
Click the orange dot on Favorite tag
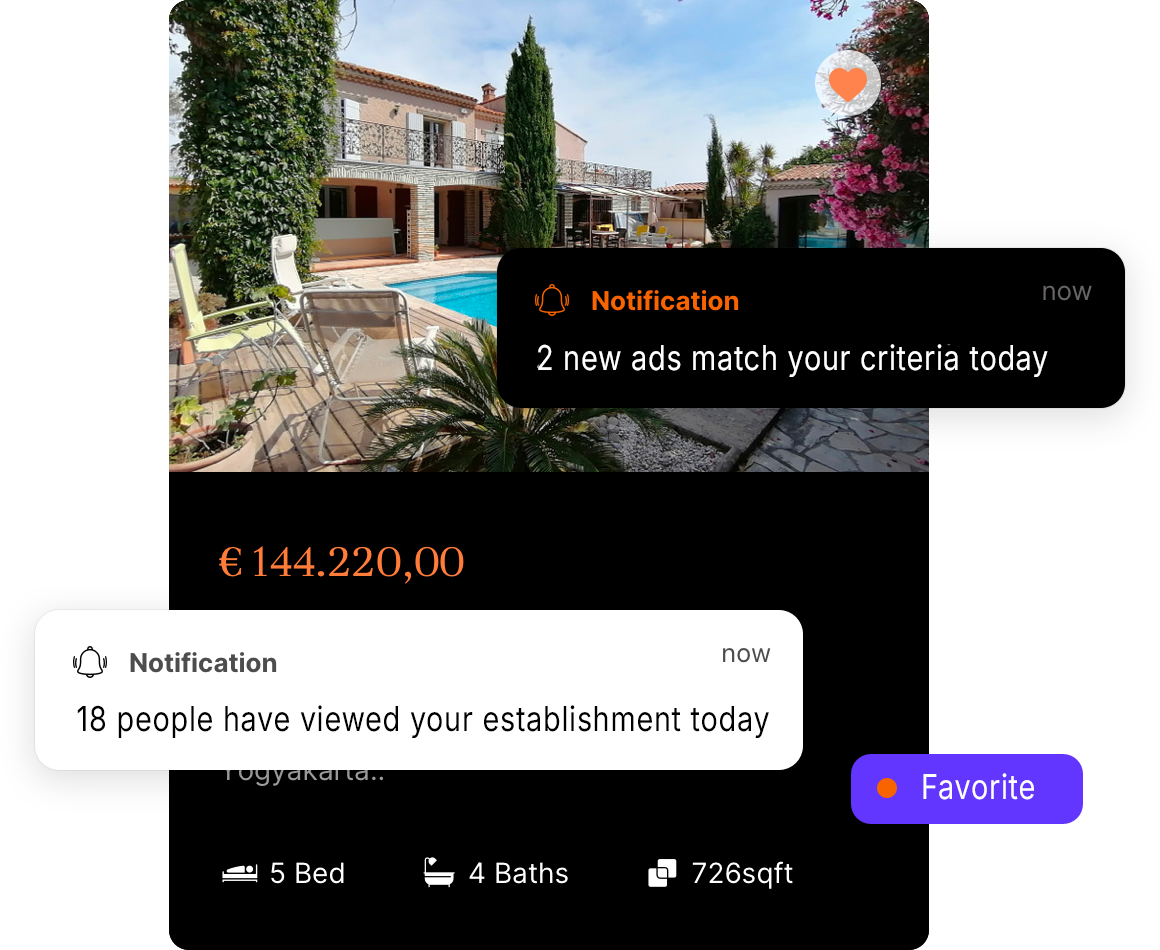tap(887, 788)
